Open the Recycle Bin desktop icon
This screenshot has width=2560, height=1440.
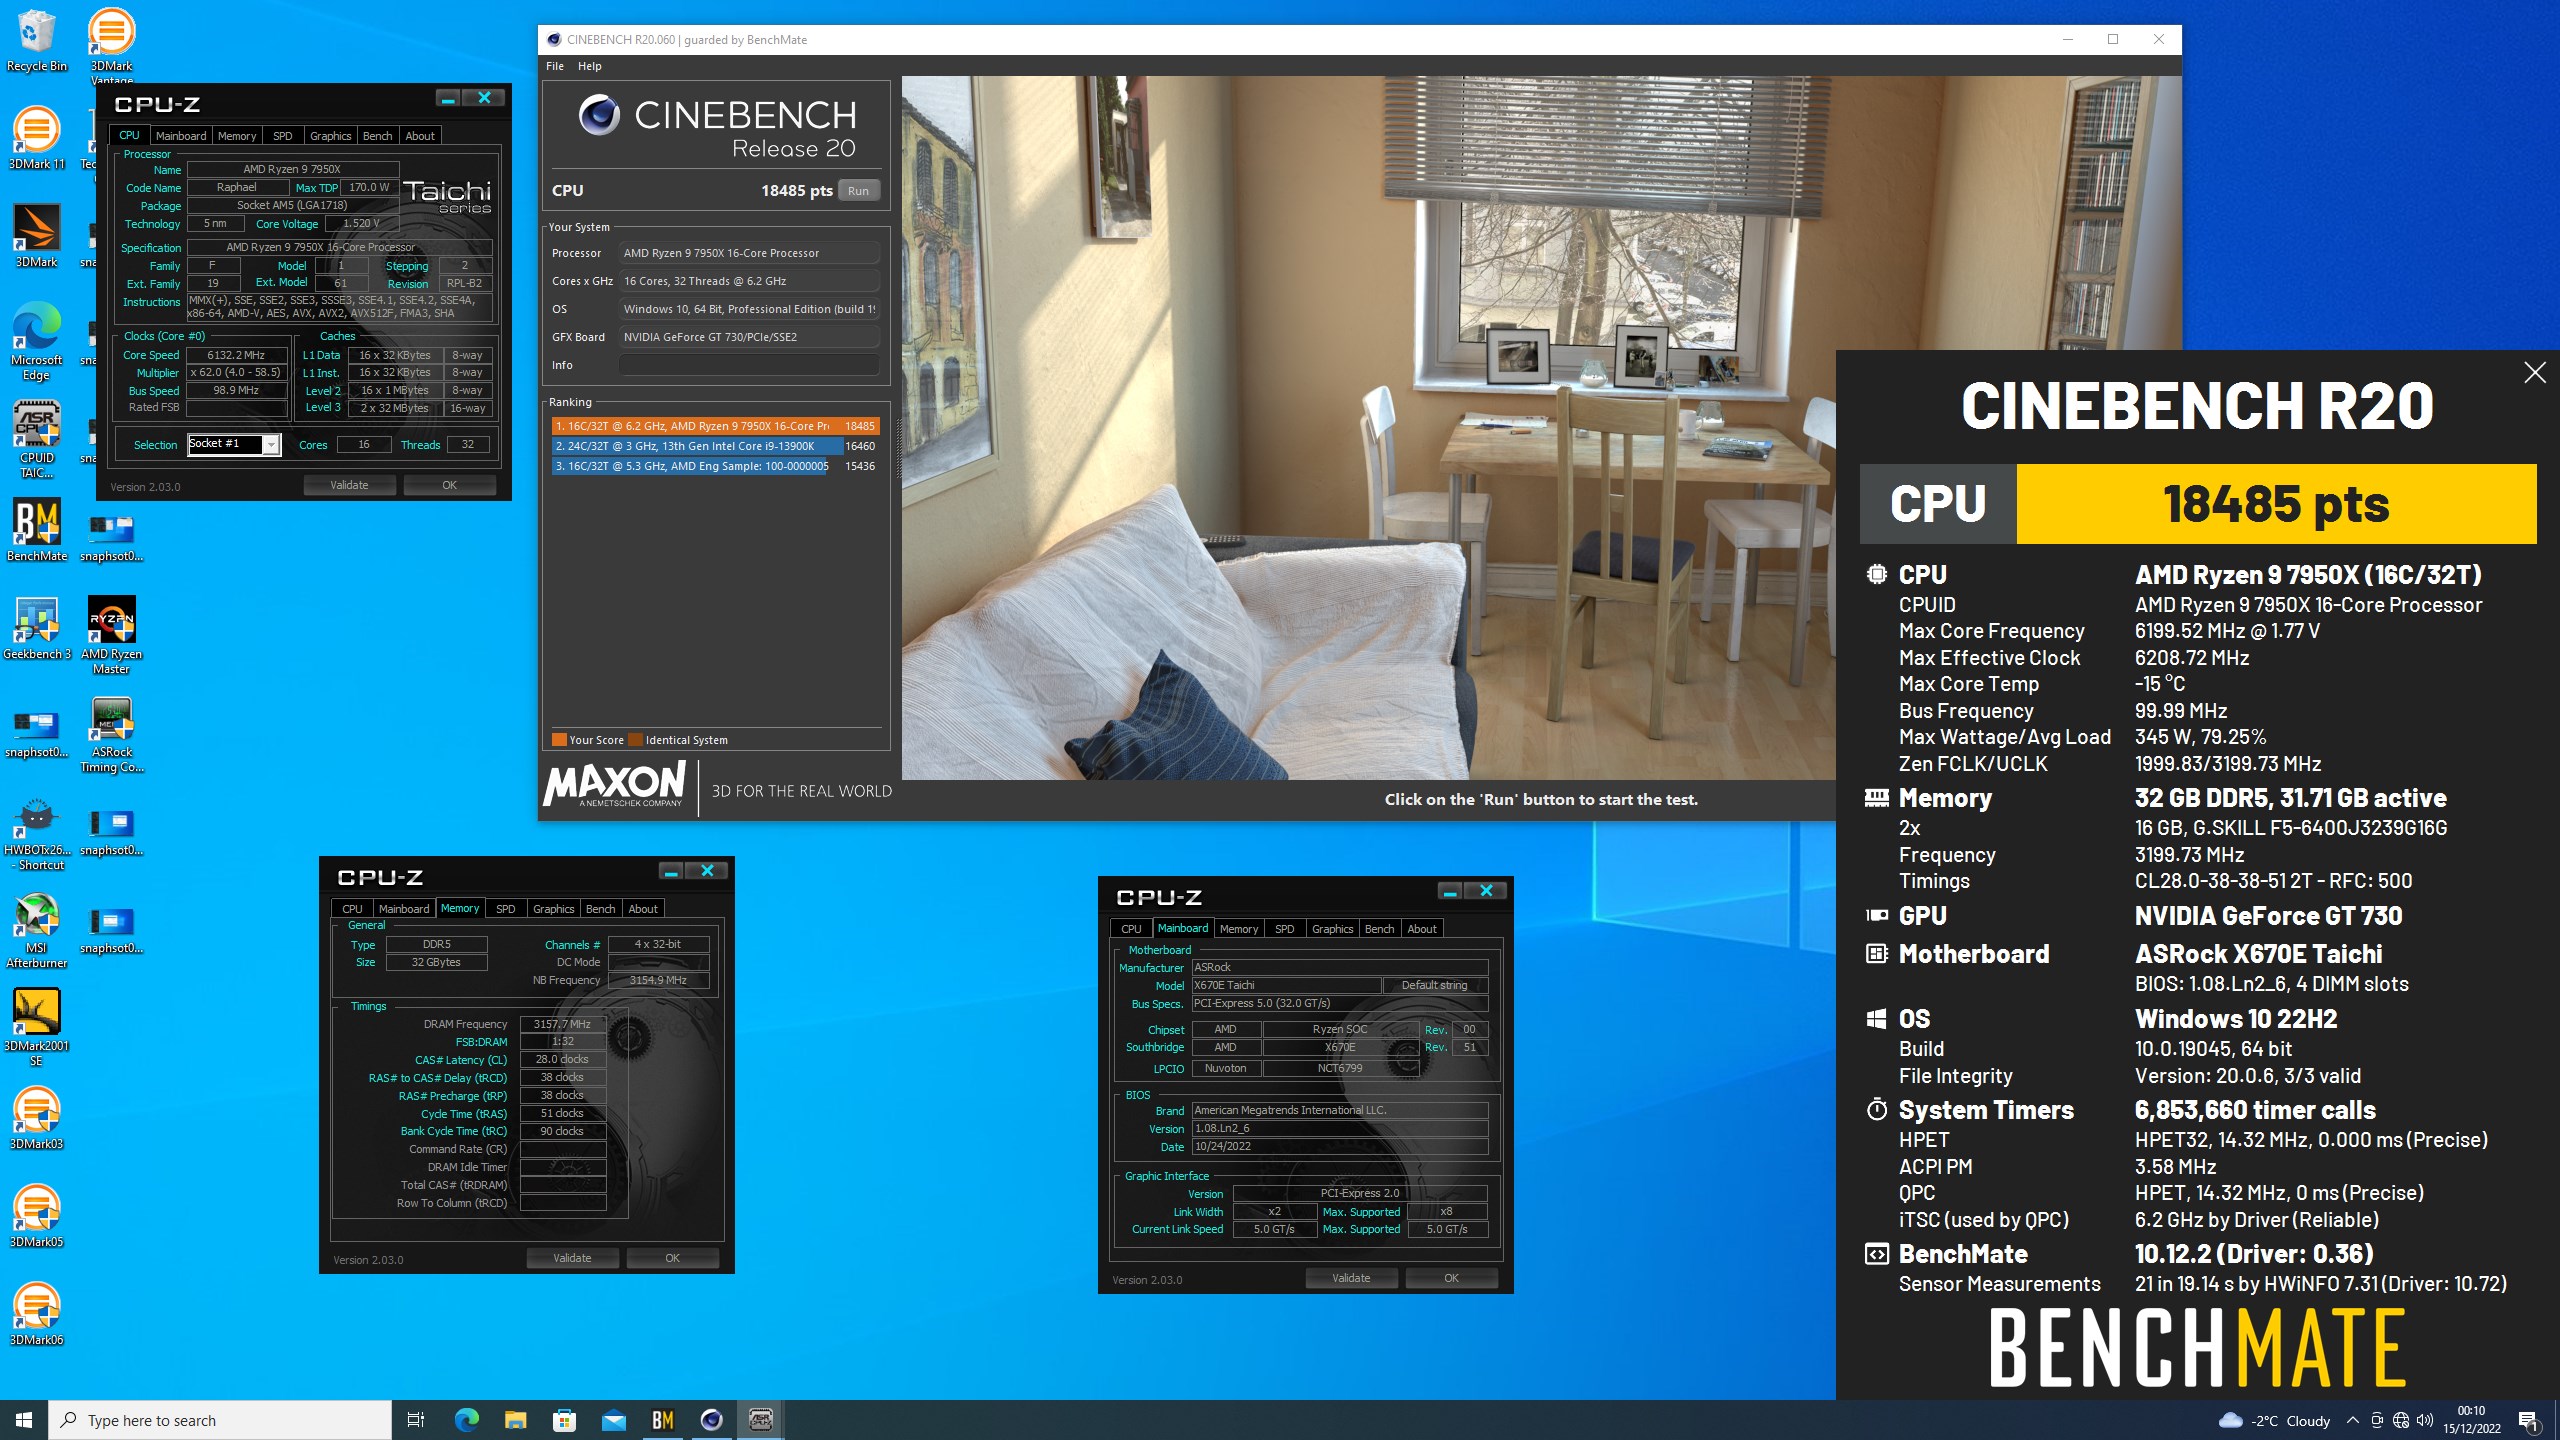pos(36,40)
